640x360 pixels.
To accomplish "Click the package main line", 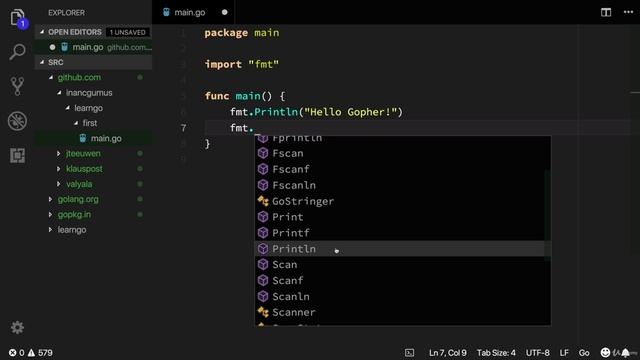I will coord(242,33).
